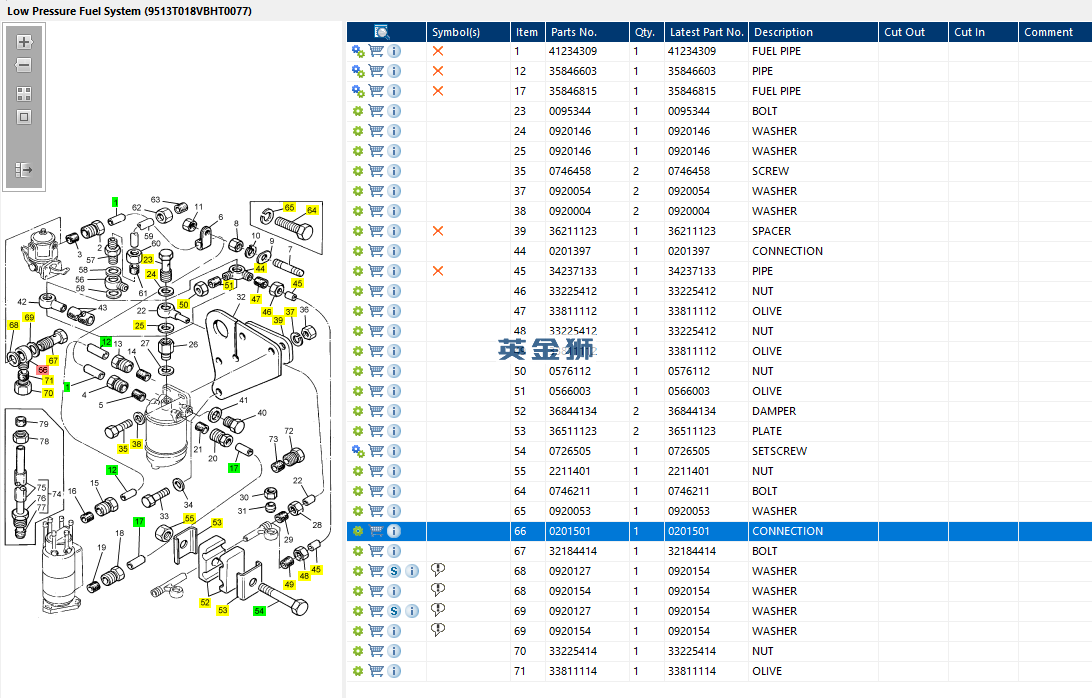The image size is (1092, 698).
Task: Click callout 70 on the diagram
Action: point(48,393)
